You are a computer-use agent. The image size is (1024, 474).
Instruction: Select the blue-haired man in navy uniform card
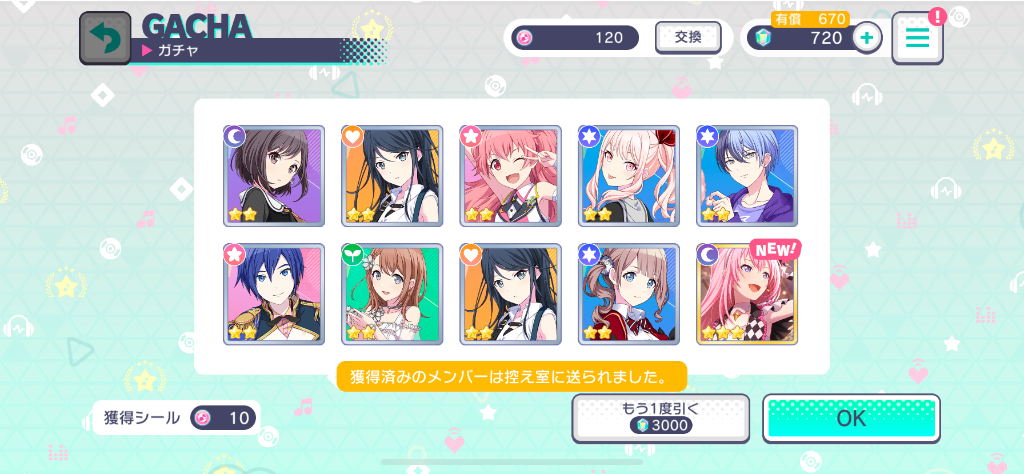(x=274, y=294)
